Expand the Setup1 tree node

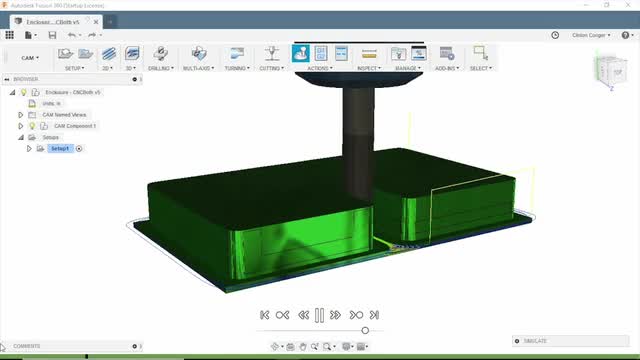coord(29,149)
